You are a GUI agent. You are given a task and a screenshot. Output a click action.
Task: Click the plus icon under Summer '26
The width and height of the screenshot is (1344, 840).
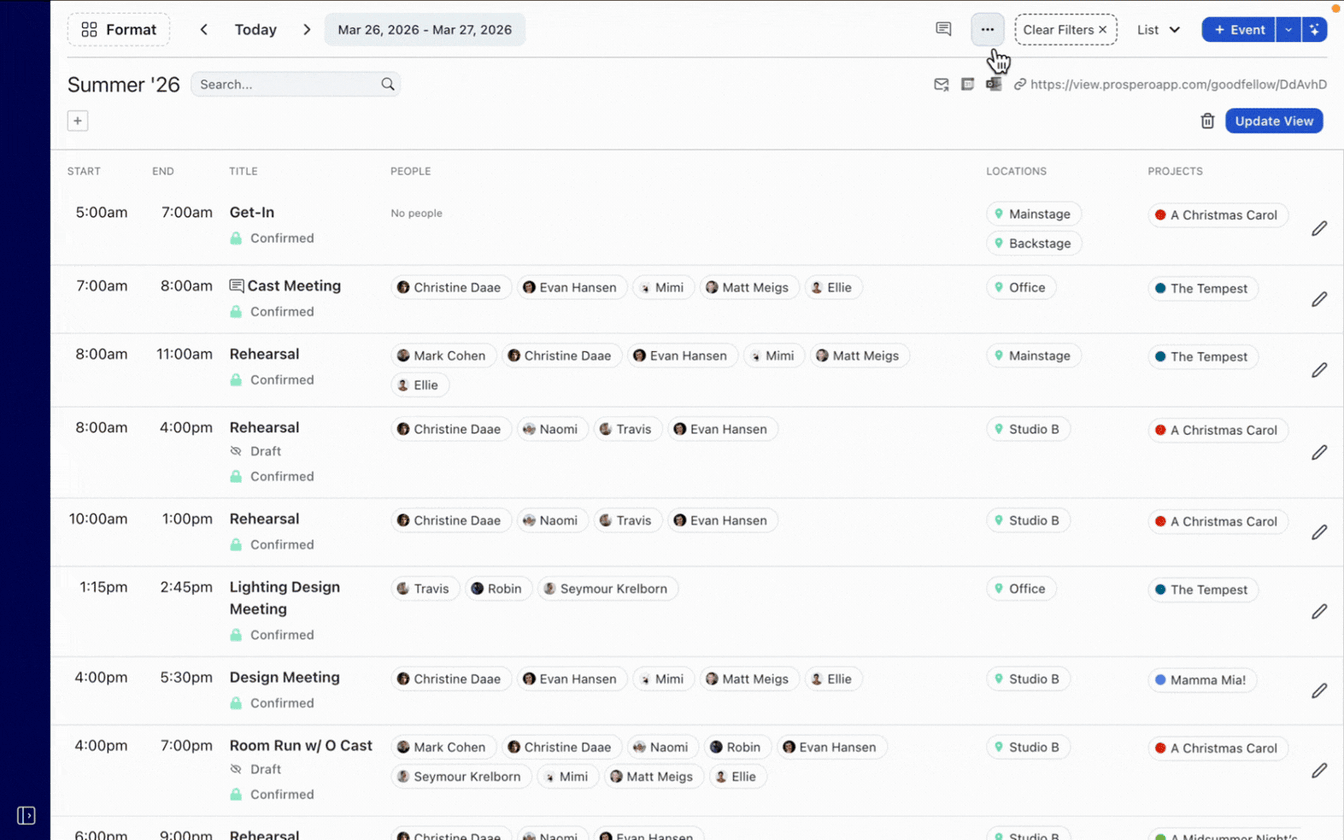pyautogui.click(x=77, y=121)
